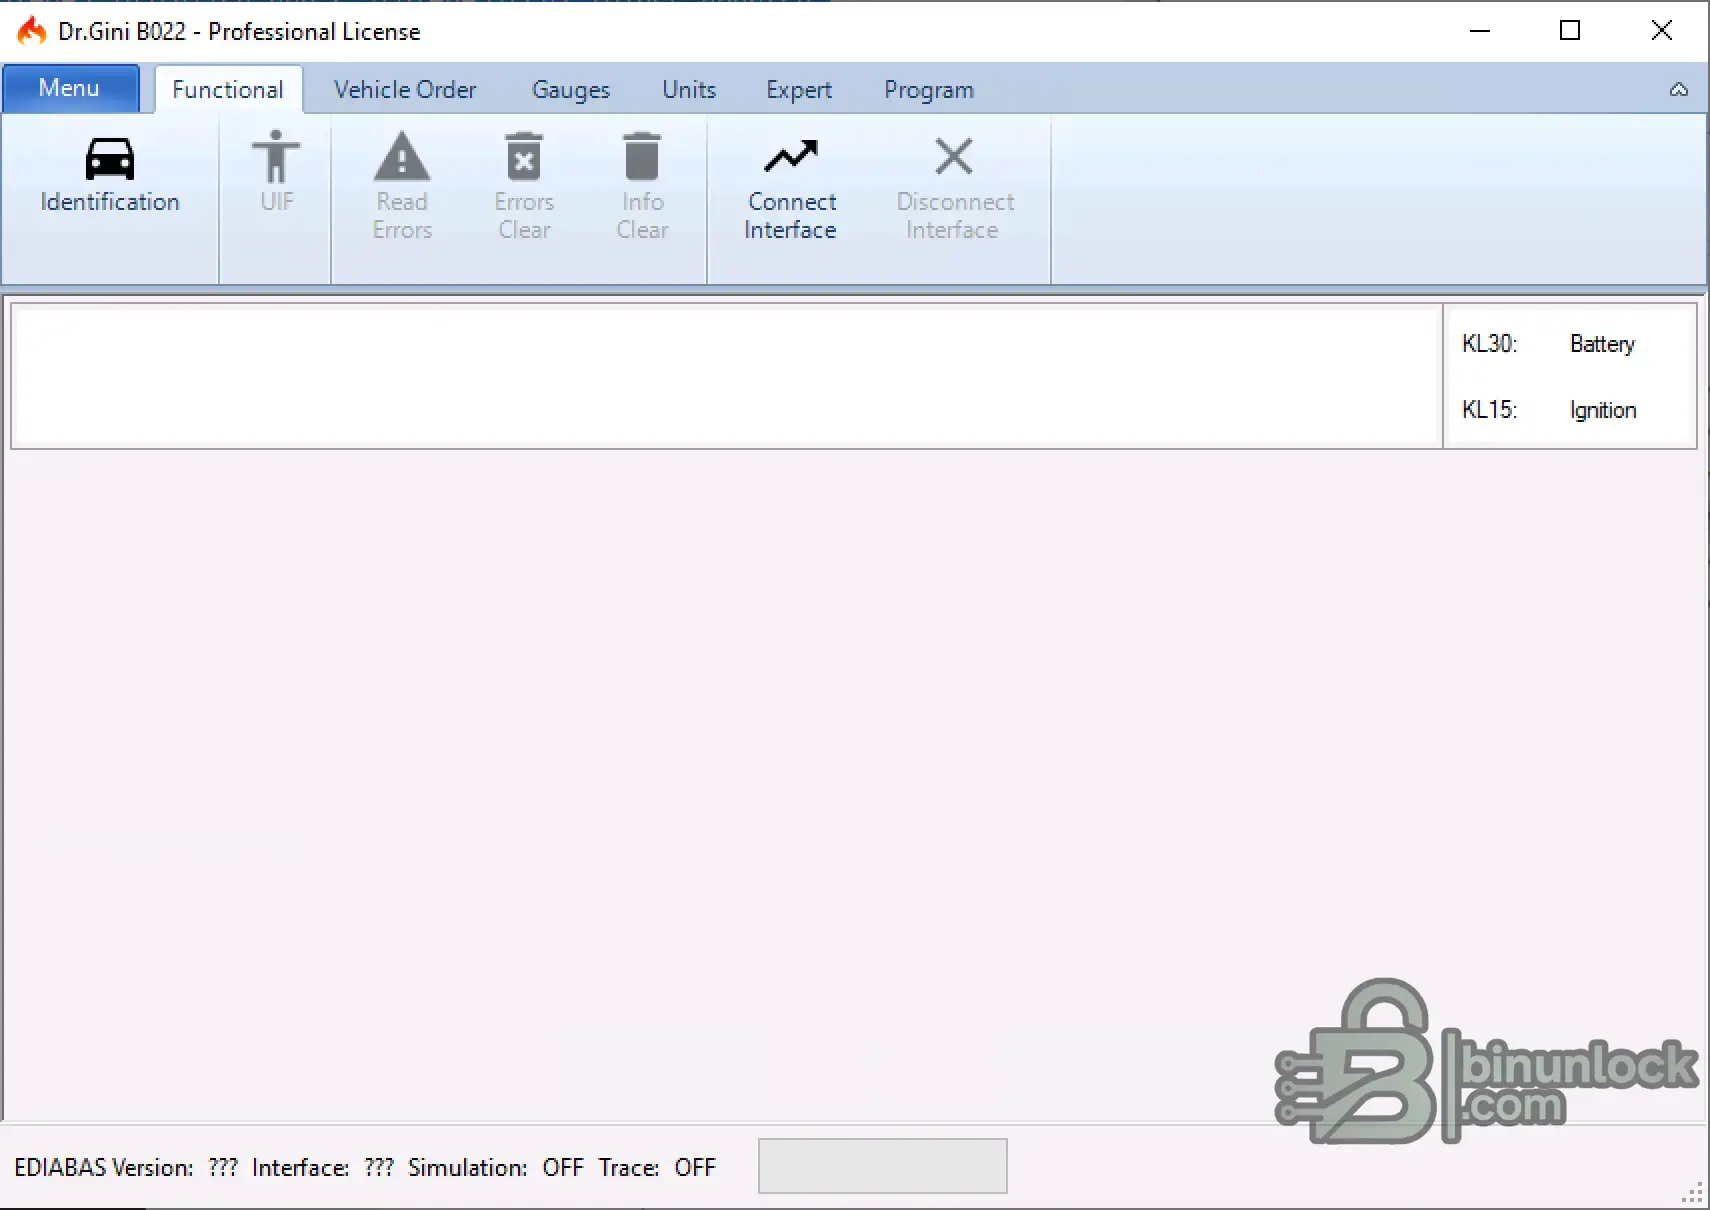This screenshot has width=1710, height=1210.
Task: Click the Battery status text
Action: click(x=1602, y=344)
